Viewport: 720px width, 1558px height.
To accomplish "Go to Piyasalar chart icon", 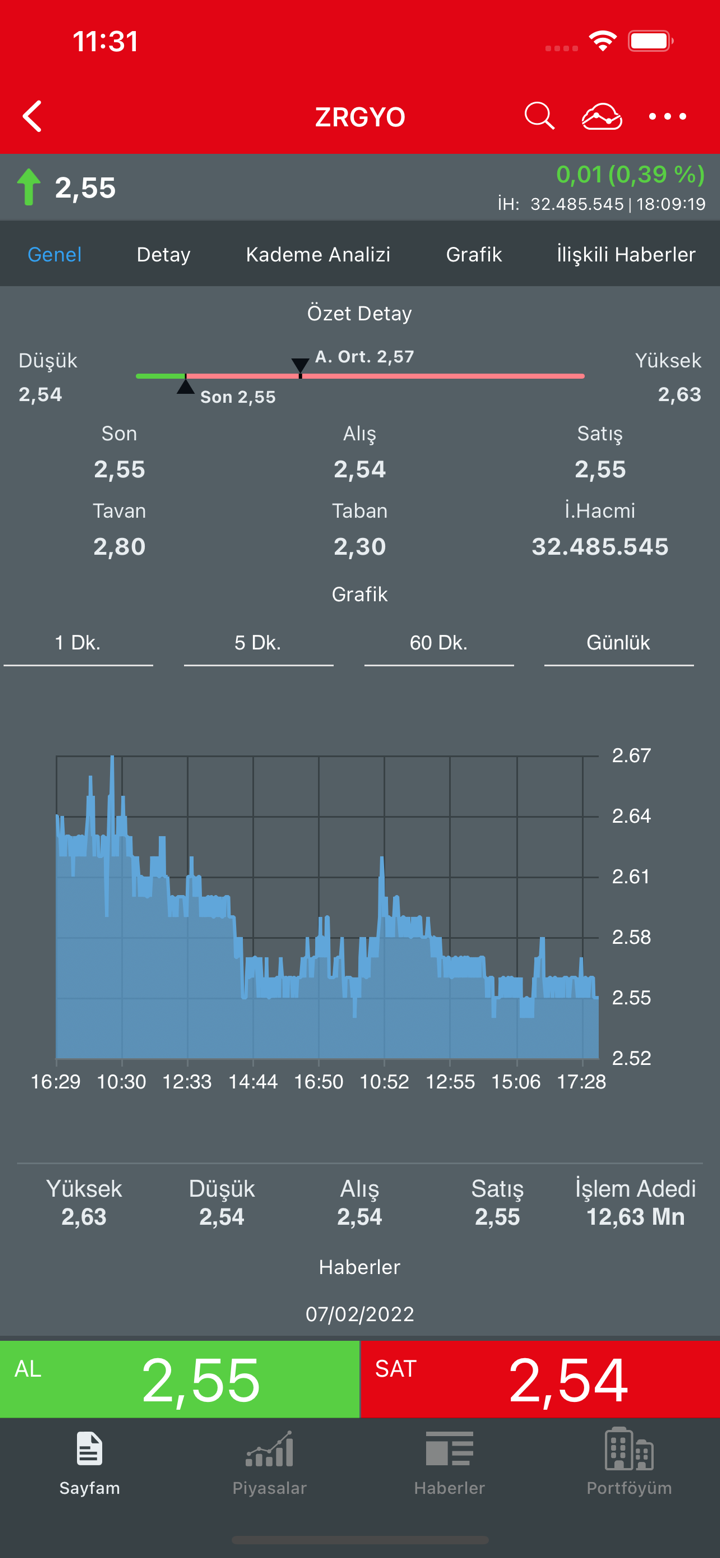I will point(269,1450).
